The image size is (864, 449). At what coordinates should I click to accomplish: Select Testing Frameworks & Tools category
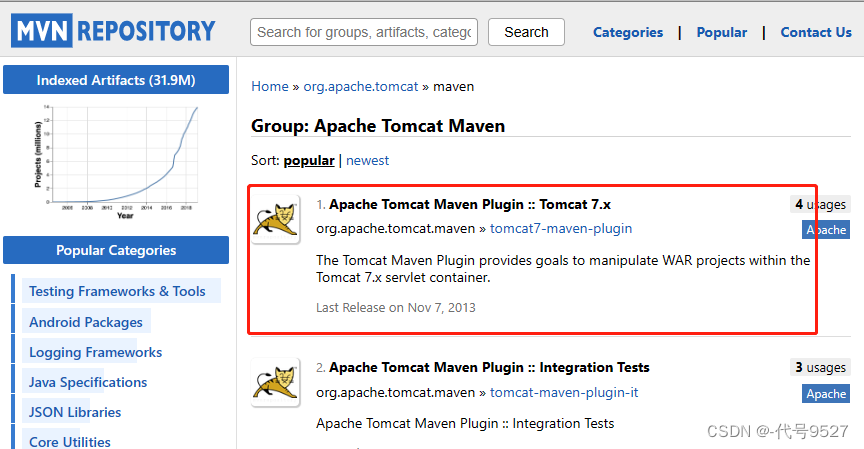point(117,291)
